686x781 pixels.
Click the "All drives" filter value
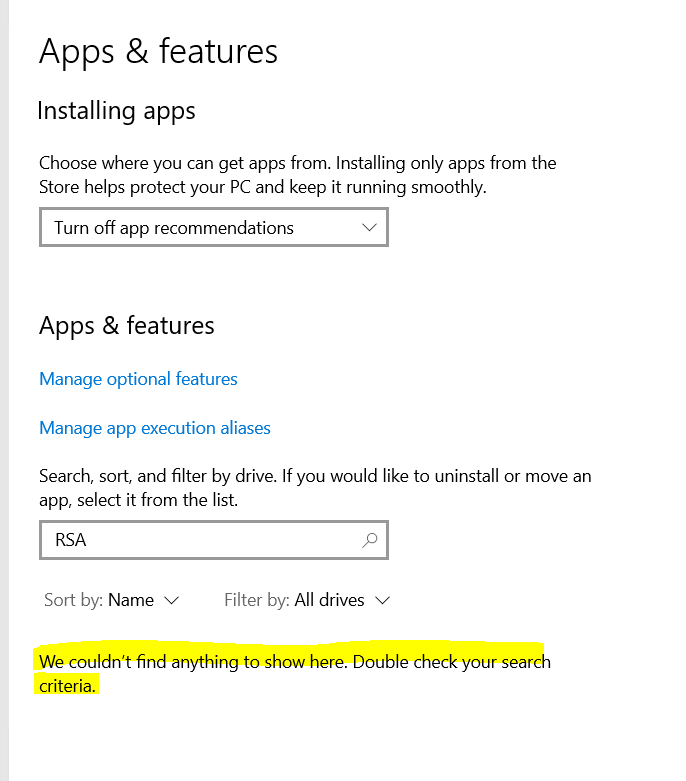coord(330,601)
